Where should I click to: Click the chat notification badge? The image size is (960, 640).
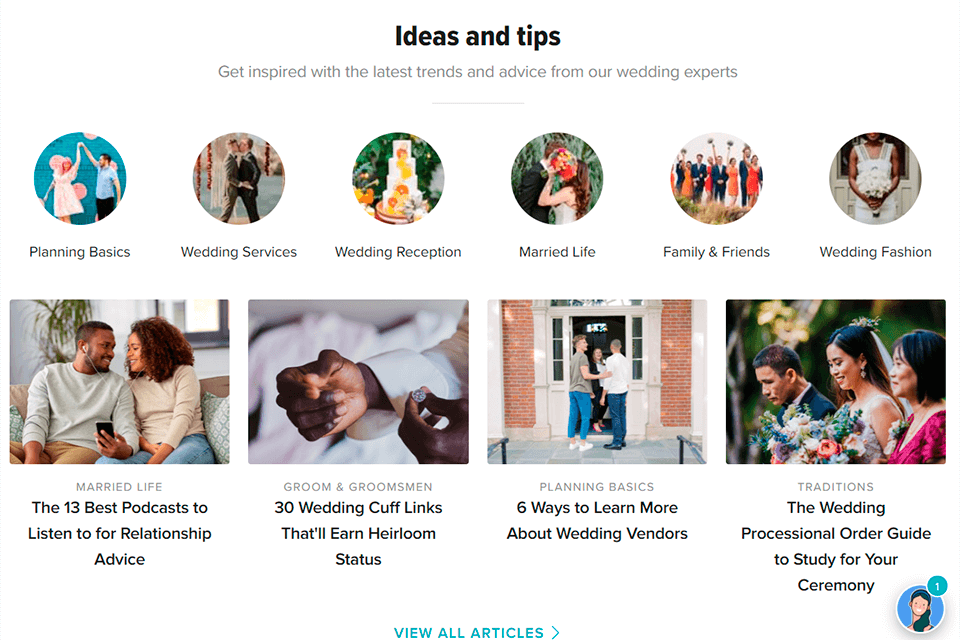937,586
